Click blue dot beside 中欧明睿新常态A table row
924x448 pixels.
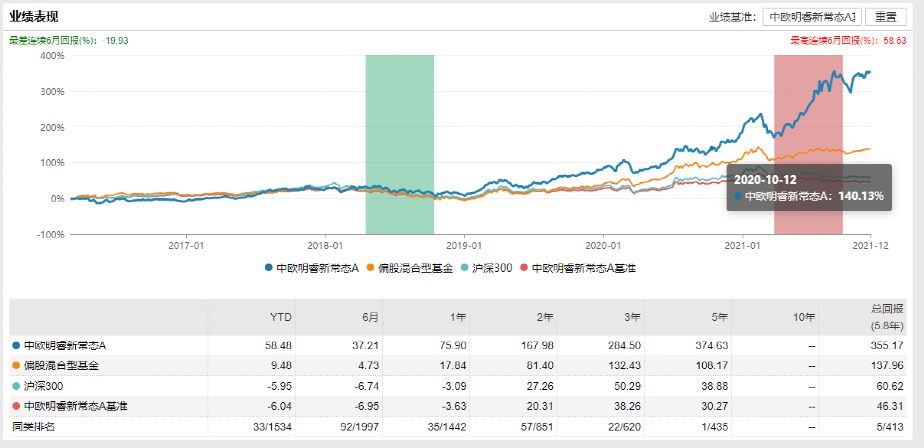15,345
